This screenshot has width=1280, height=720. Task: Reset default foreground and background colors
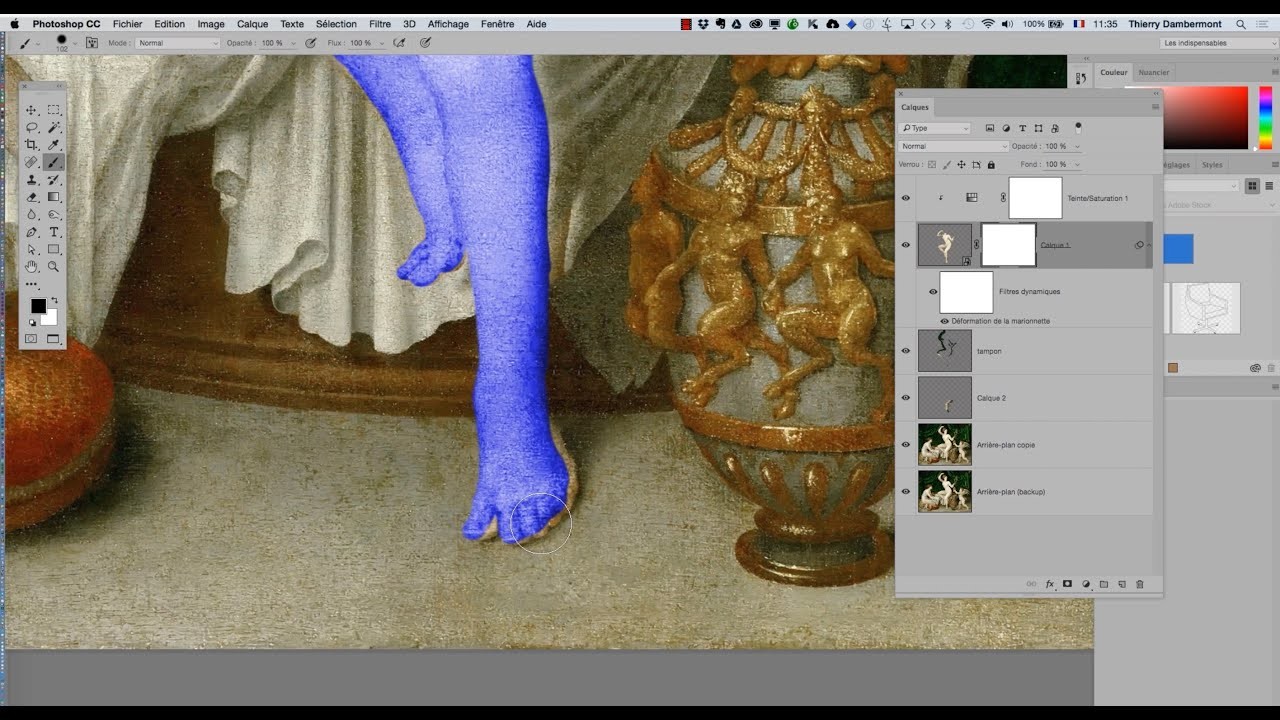[30, 322]
